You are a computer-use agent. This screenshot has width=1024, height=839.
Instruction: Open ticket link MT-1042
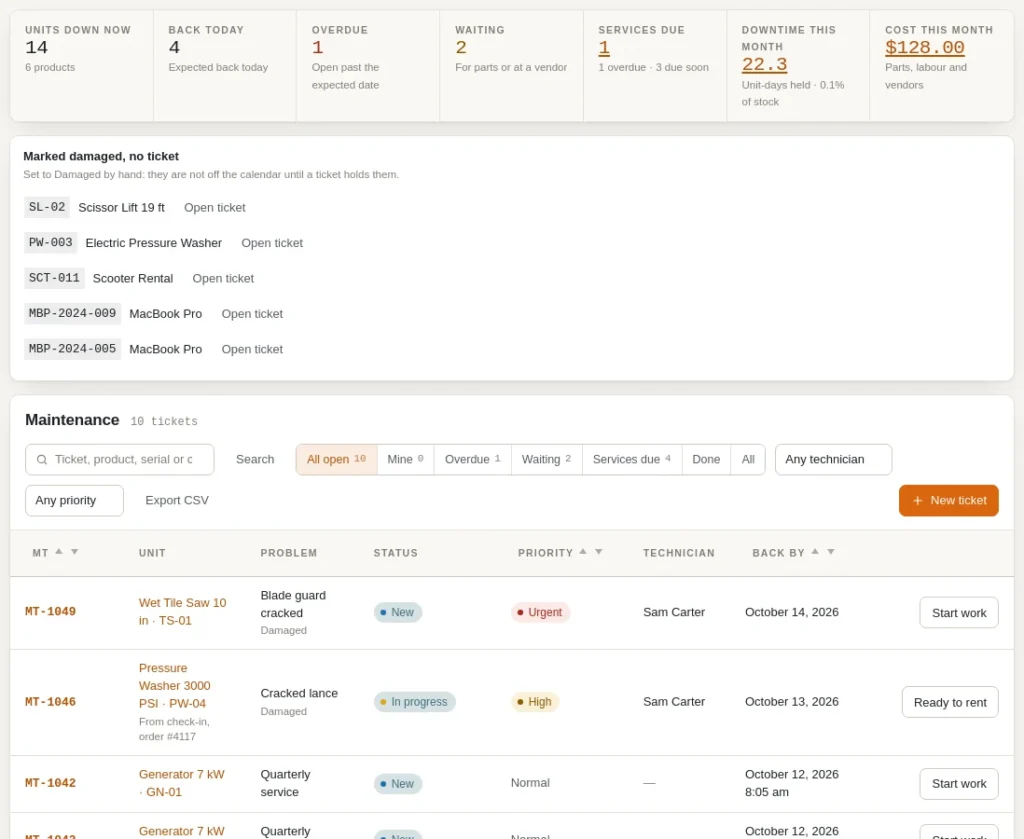[50, 783]
